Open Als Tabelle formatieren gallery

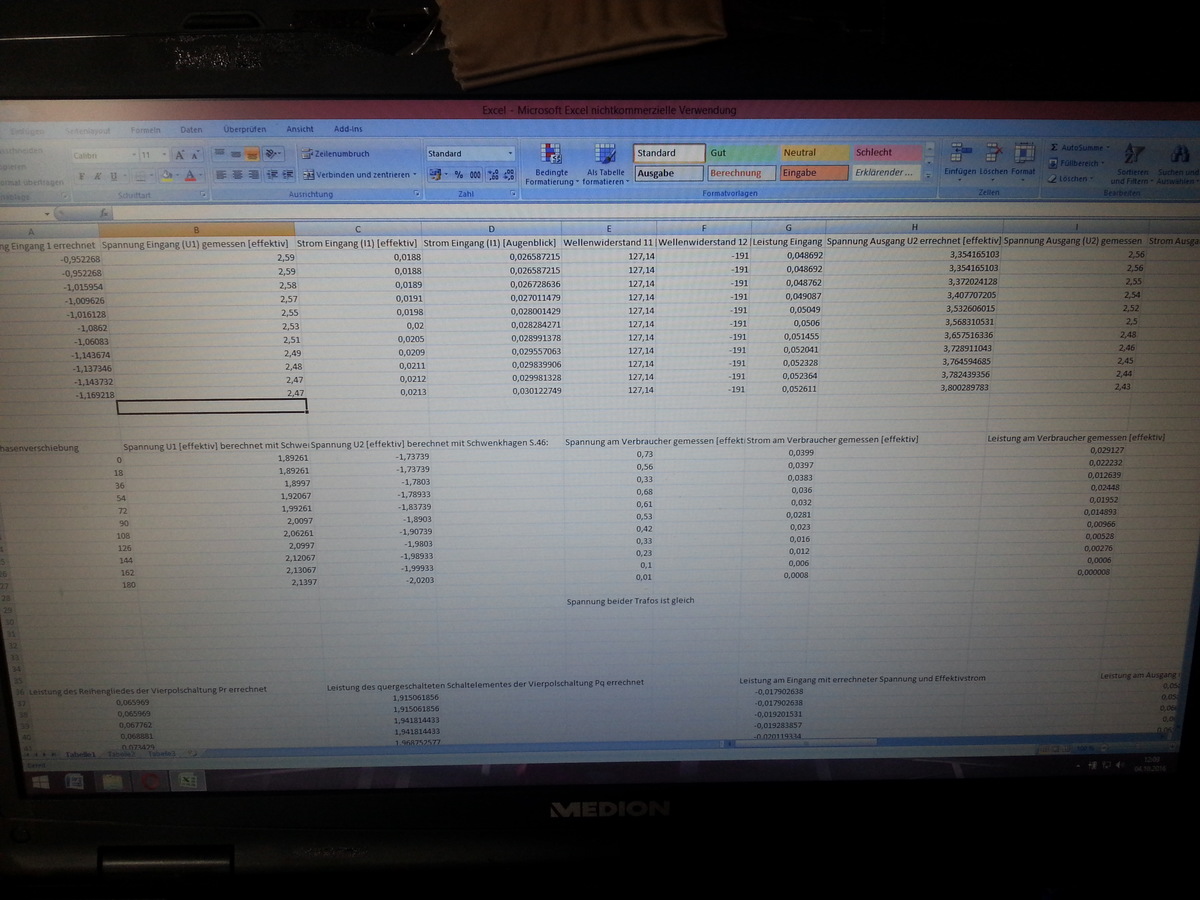pyautogui.click(x=604, y=165)
